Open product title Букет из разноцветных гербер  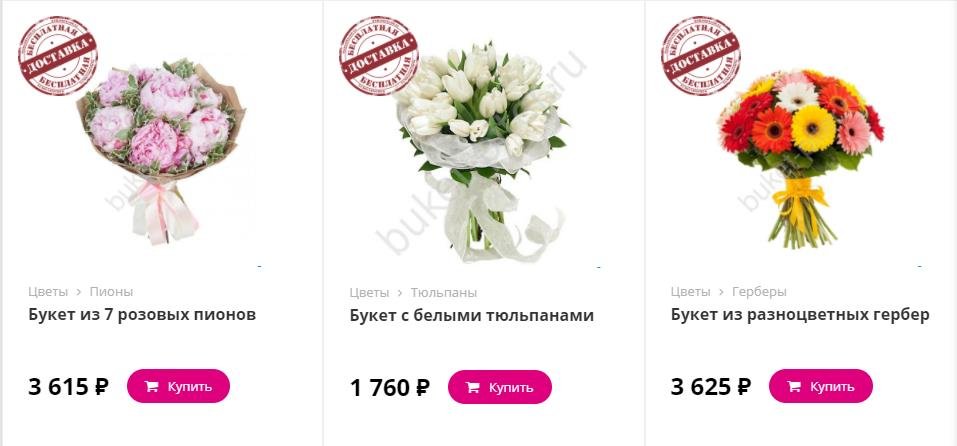(x=800, y=315)
